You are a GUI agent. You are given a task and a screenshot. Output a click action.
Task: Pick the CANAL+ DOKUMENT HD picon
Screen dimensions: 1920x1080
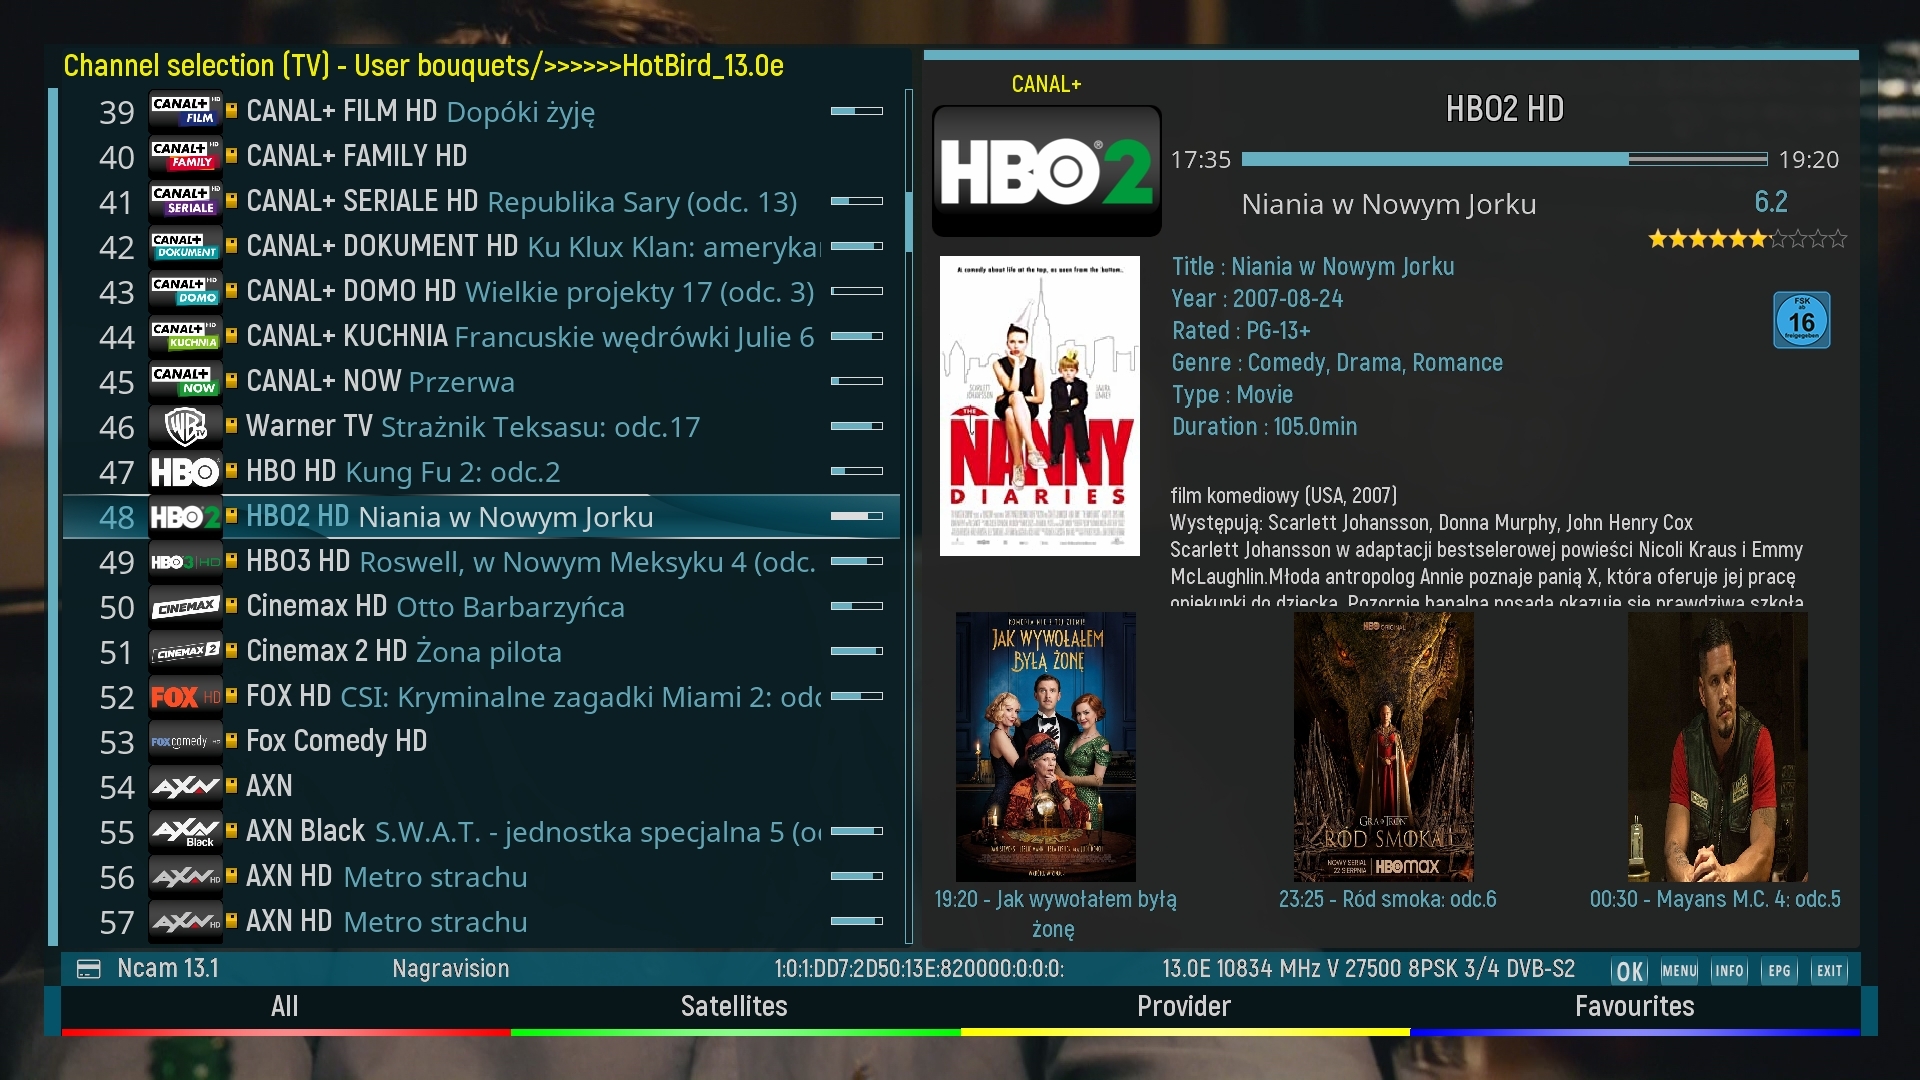(x=185, y=246)
